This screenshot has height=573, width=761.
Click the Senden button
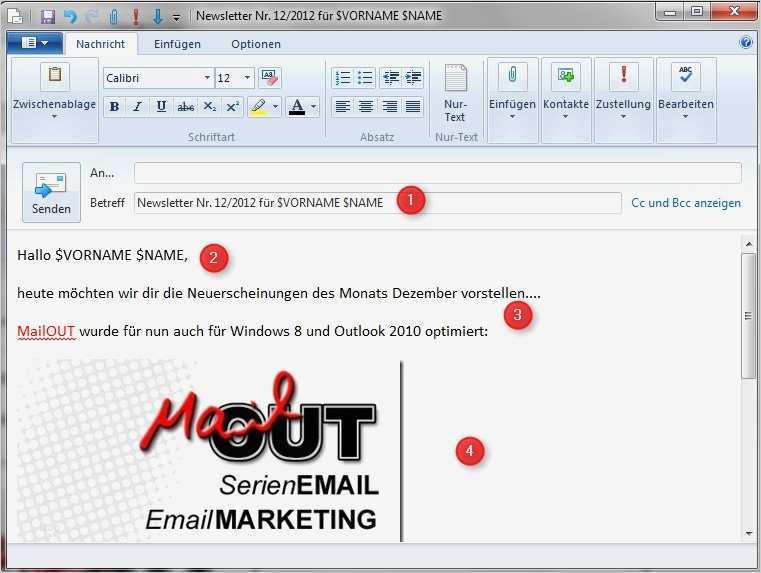[x=51, y=192]
